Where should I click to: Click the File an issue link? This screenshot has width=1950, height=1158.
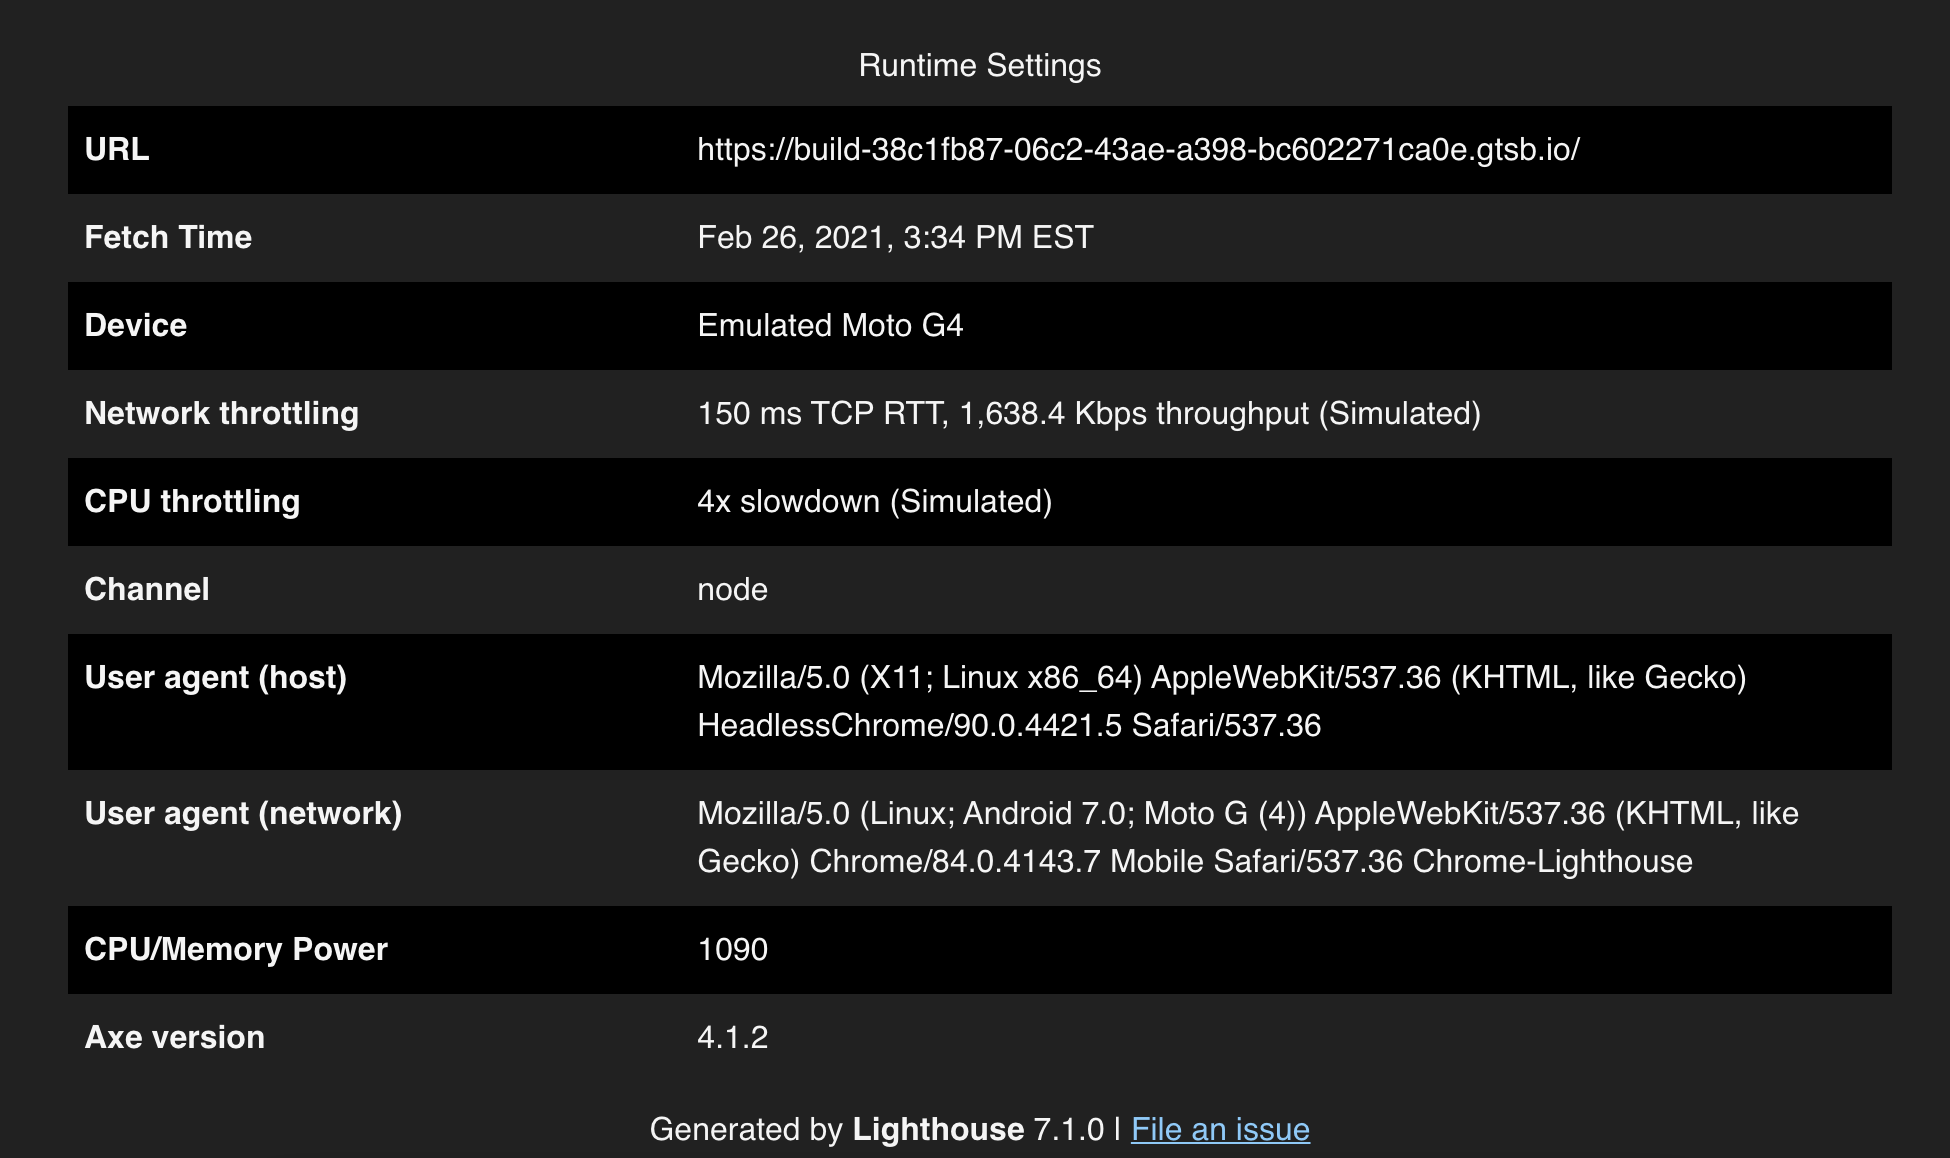(x=1220, y=1129)
